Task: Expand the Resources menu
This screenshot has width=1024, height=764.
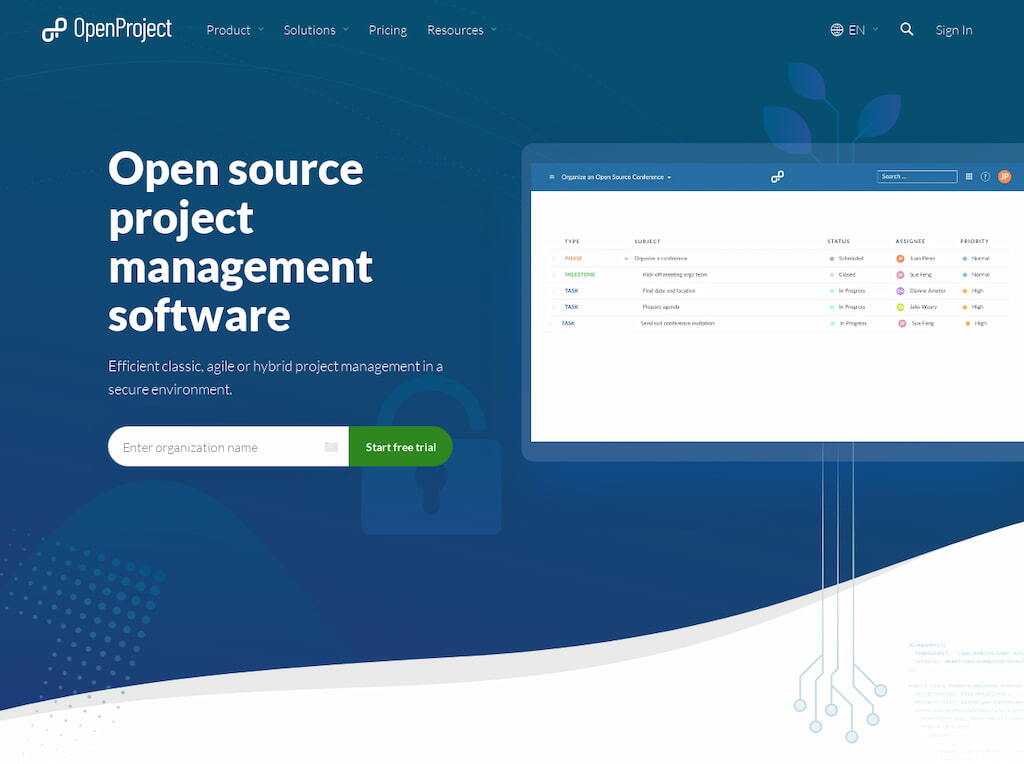Action: 462,30
